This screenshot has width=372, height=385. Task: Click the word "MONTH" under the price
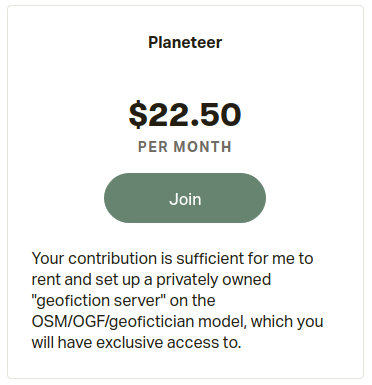click(x=203, y=147)
